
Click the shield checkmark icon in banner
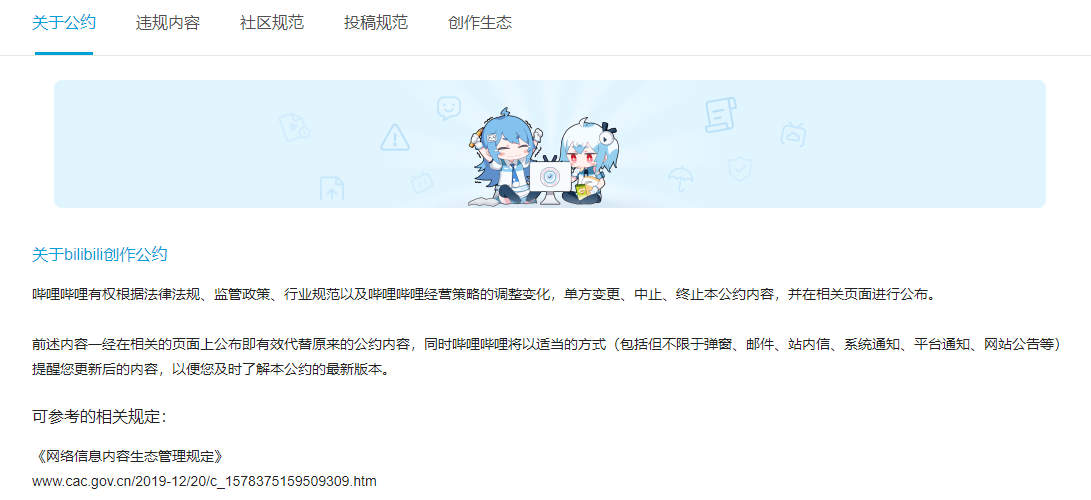pyautogui.click(x=740, y=169)
